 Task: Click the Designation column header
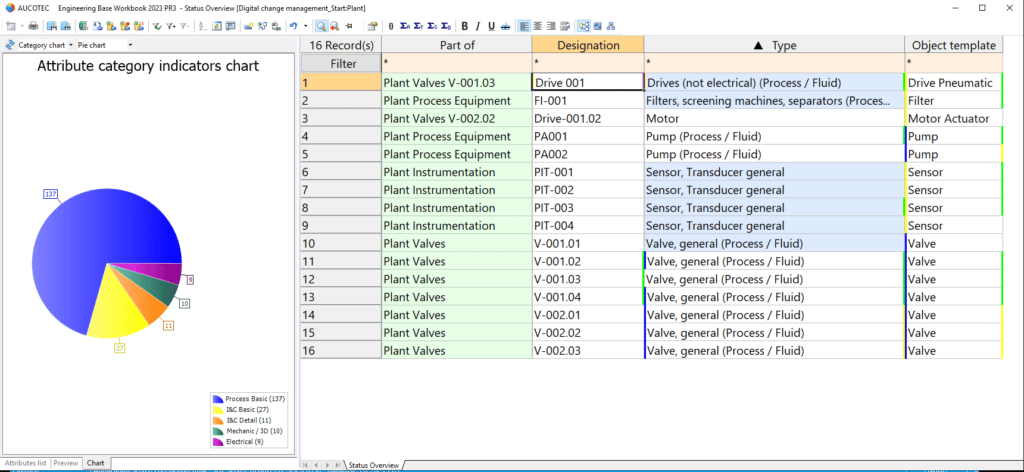tap(587, 45)
